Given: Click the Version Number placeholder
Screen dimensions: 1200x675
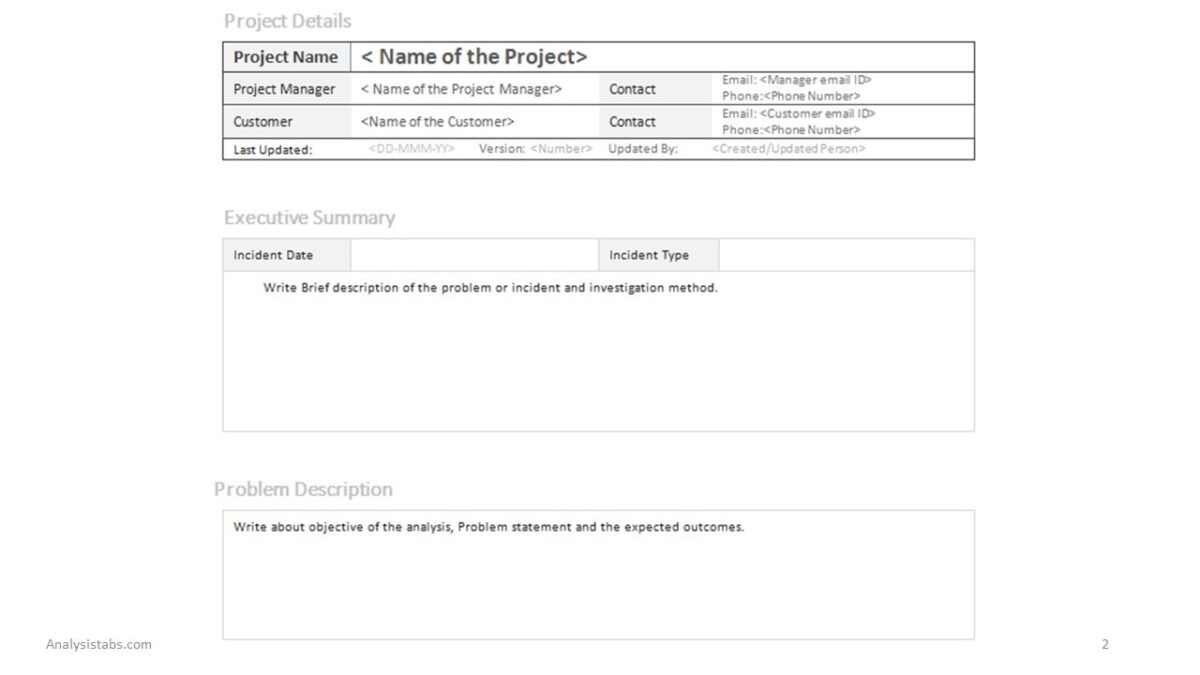Looking at the screenshot, I should point(561,149).
